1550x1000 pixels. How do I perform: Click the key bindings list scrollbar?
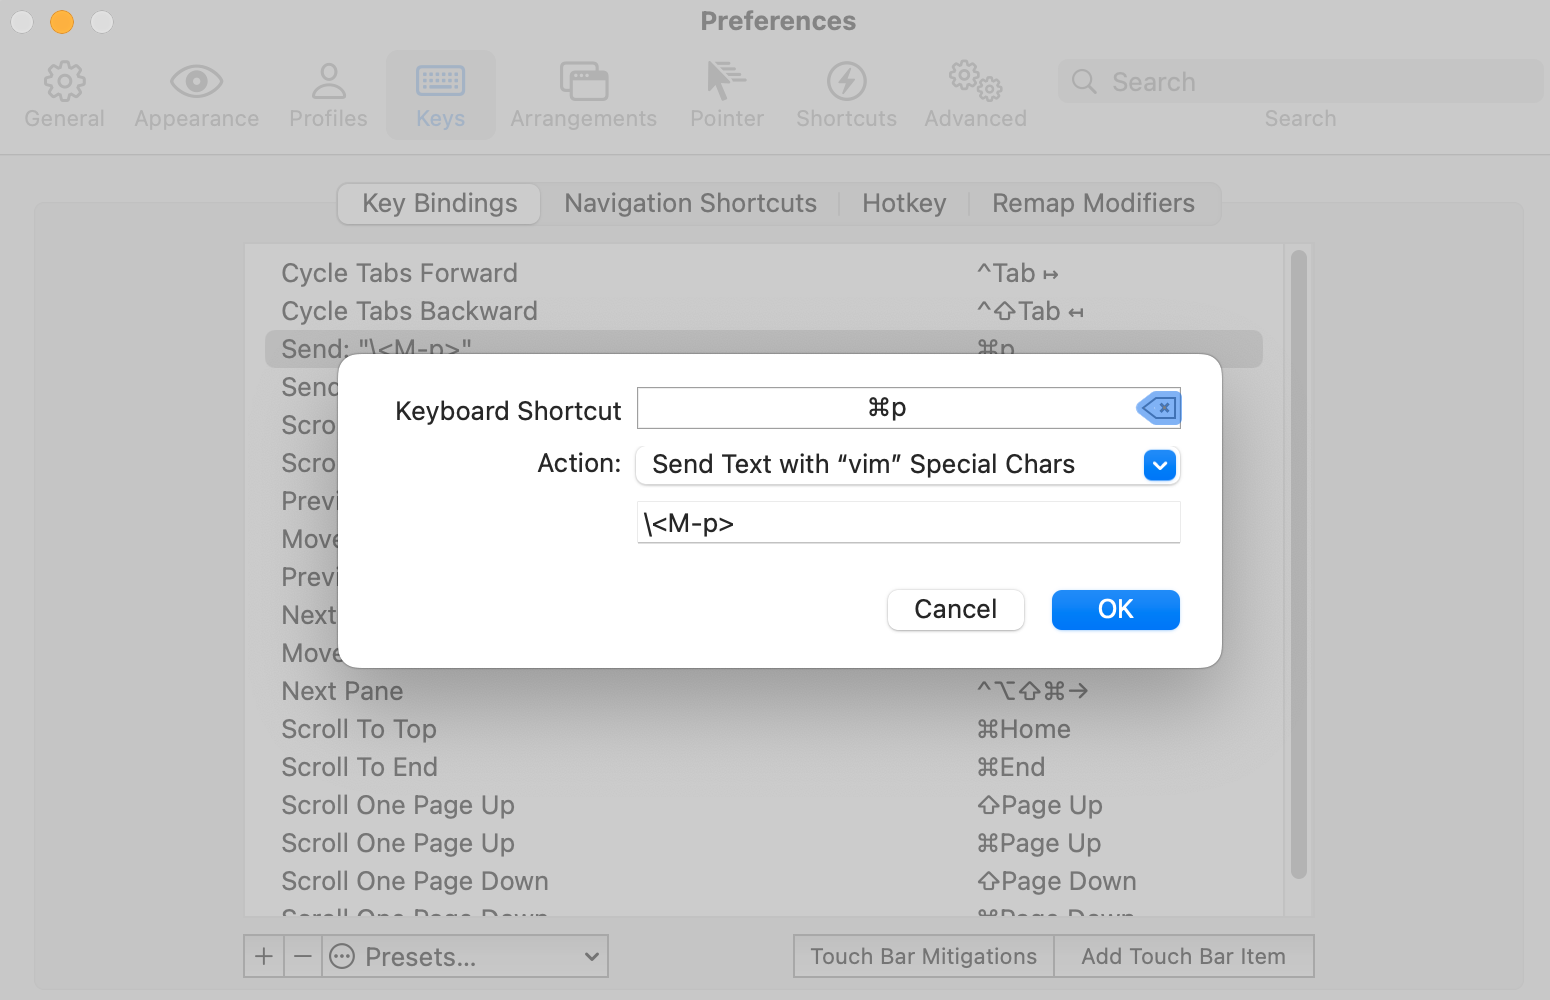[1299, 565]
